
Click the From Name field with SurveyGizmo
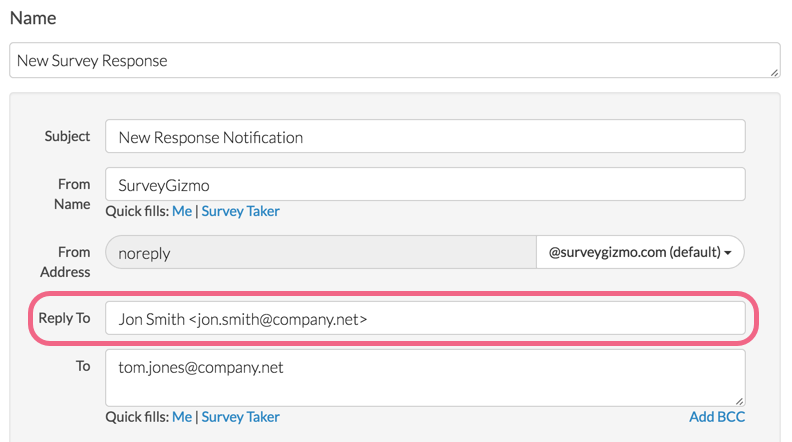(x=425, y=184)
